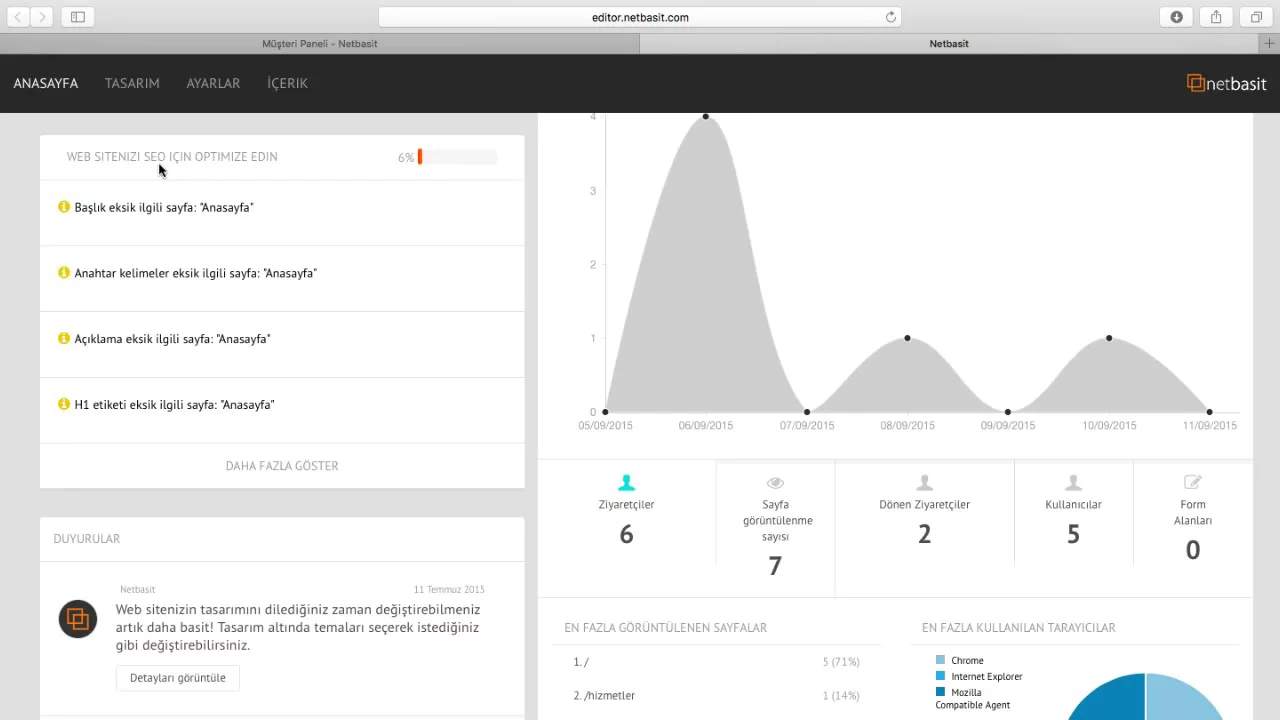This screenshot has height=720, width=1280.
Task: Click the Internet Explorer legend color swatch
Action: (940, 676)
